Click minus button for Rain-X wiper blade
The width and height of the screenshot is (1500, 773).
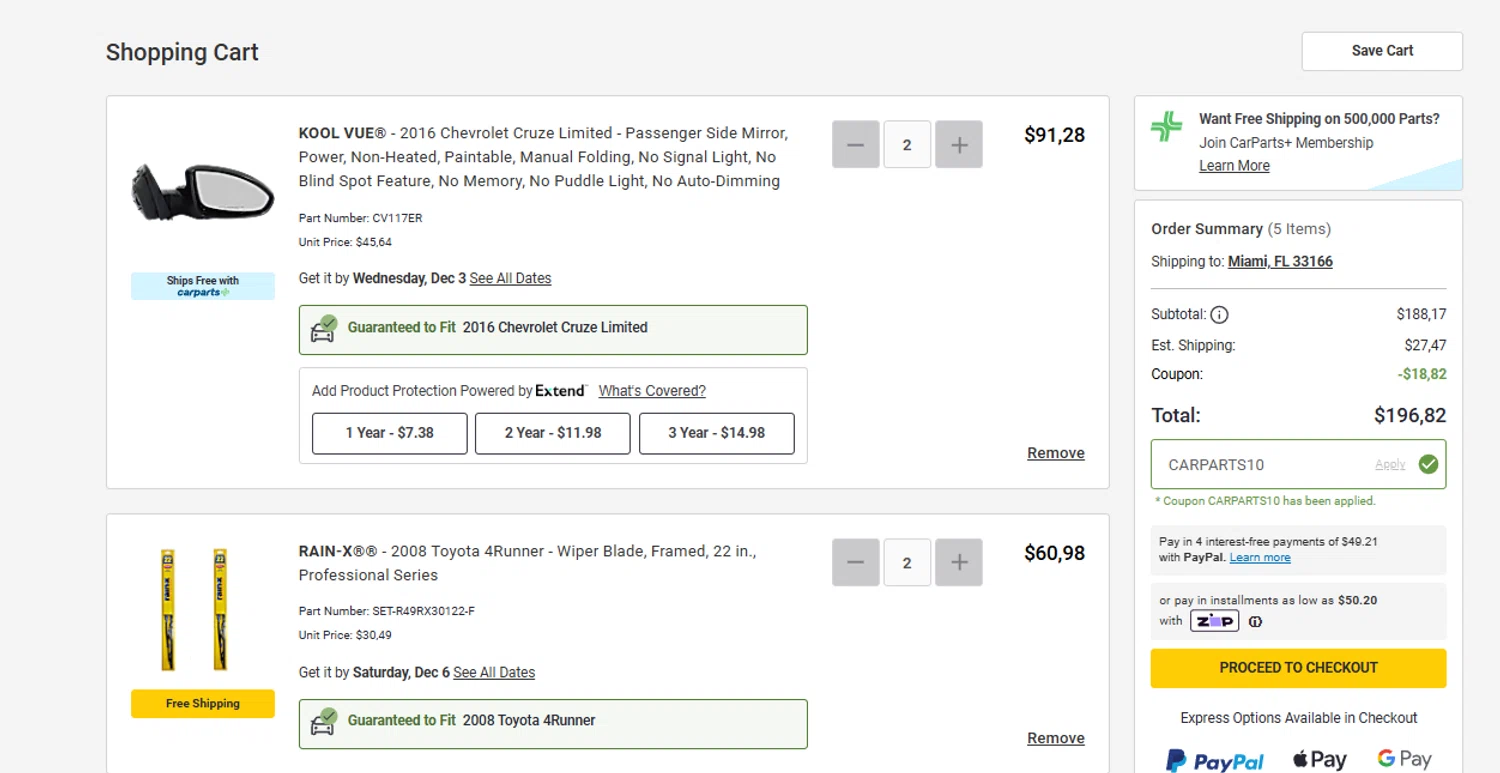(855, 563)
